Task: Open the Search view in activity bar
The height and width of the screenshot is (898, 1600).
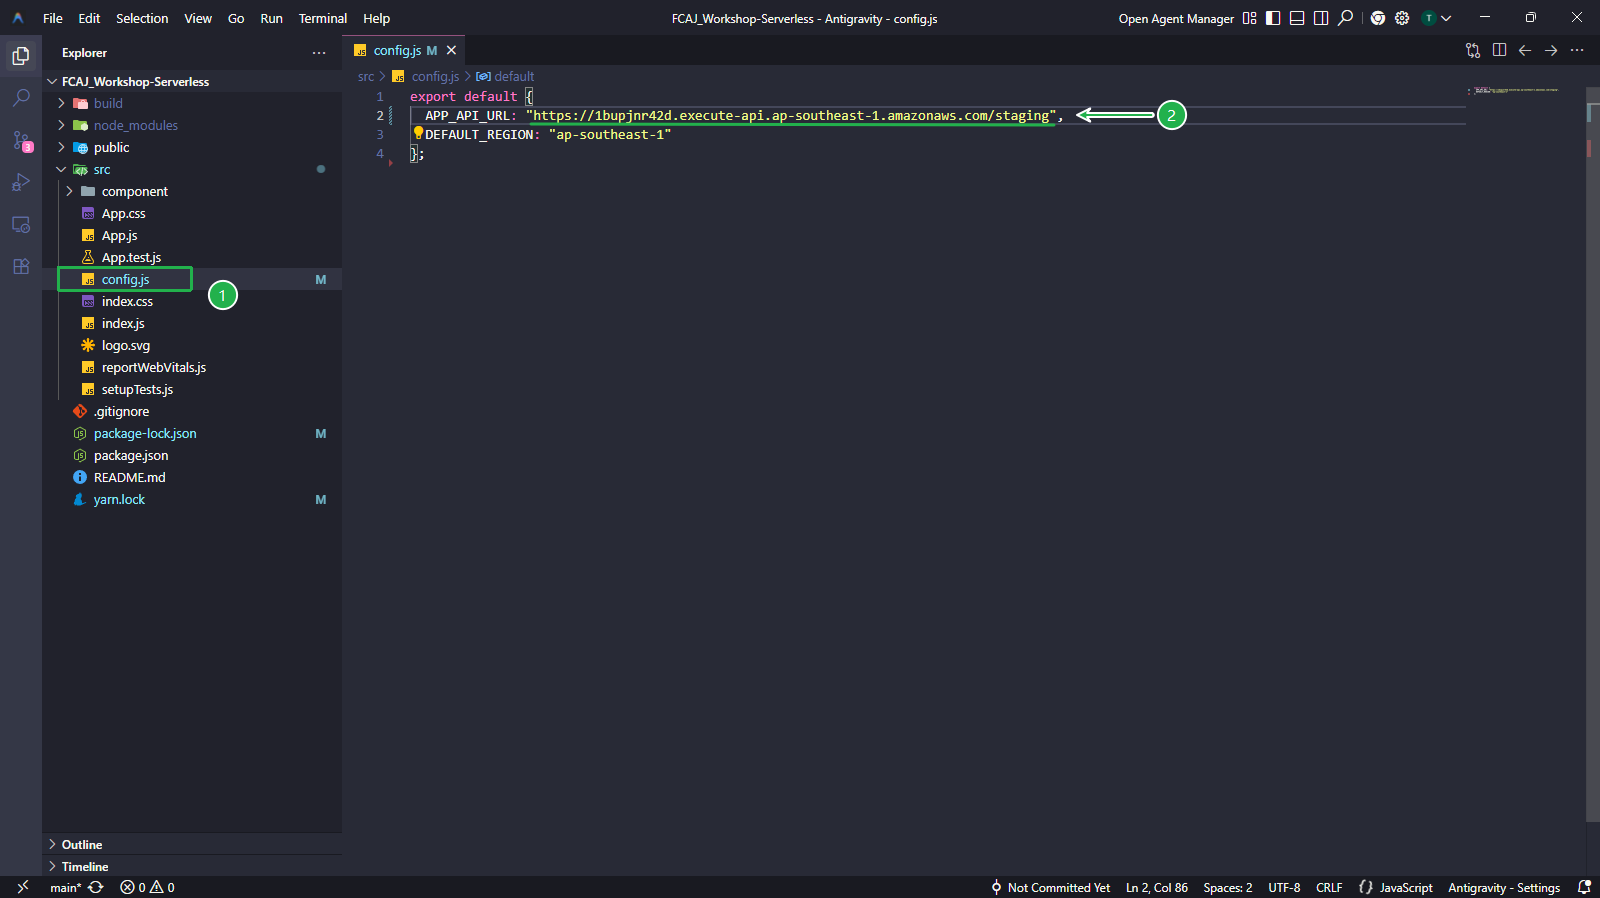Action: point(21,98)
